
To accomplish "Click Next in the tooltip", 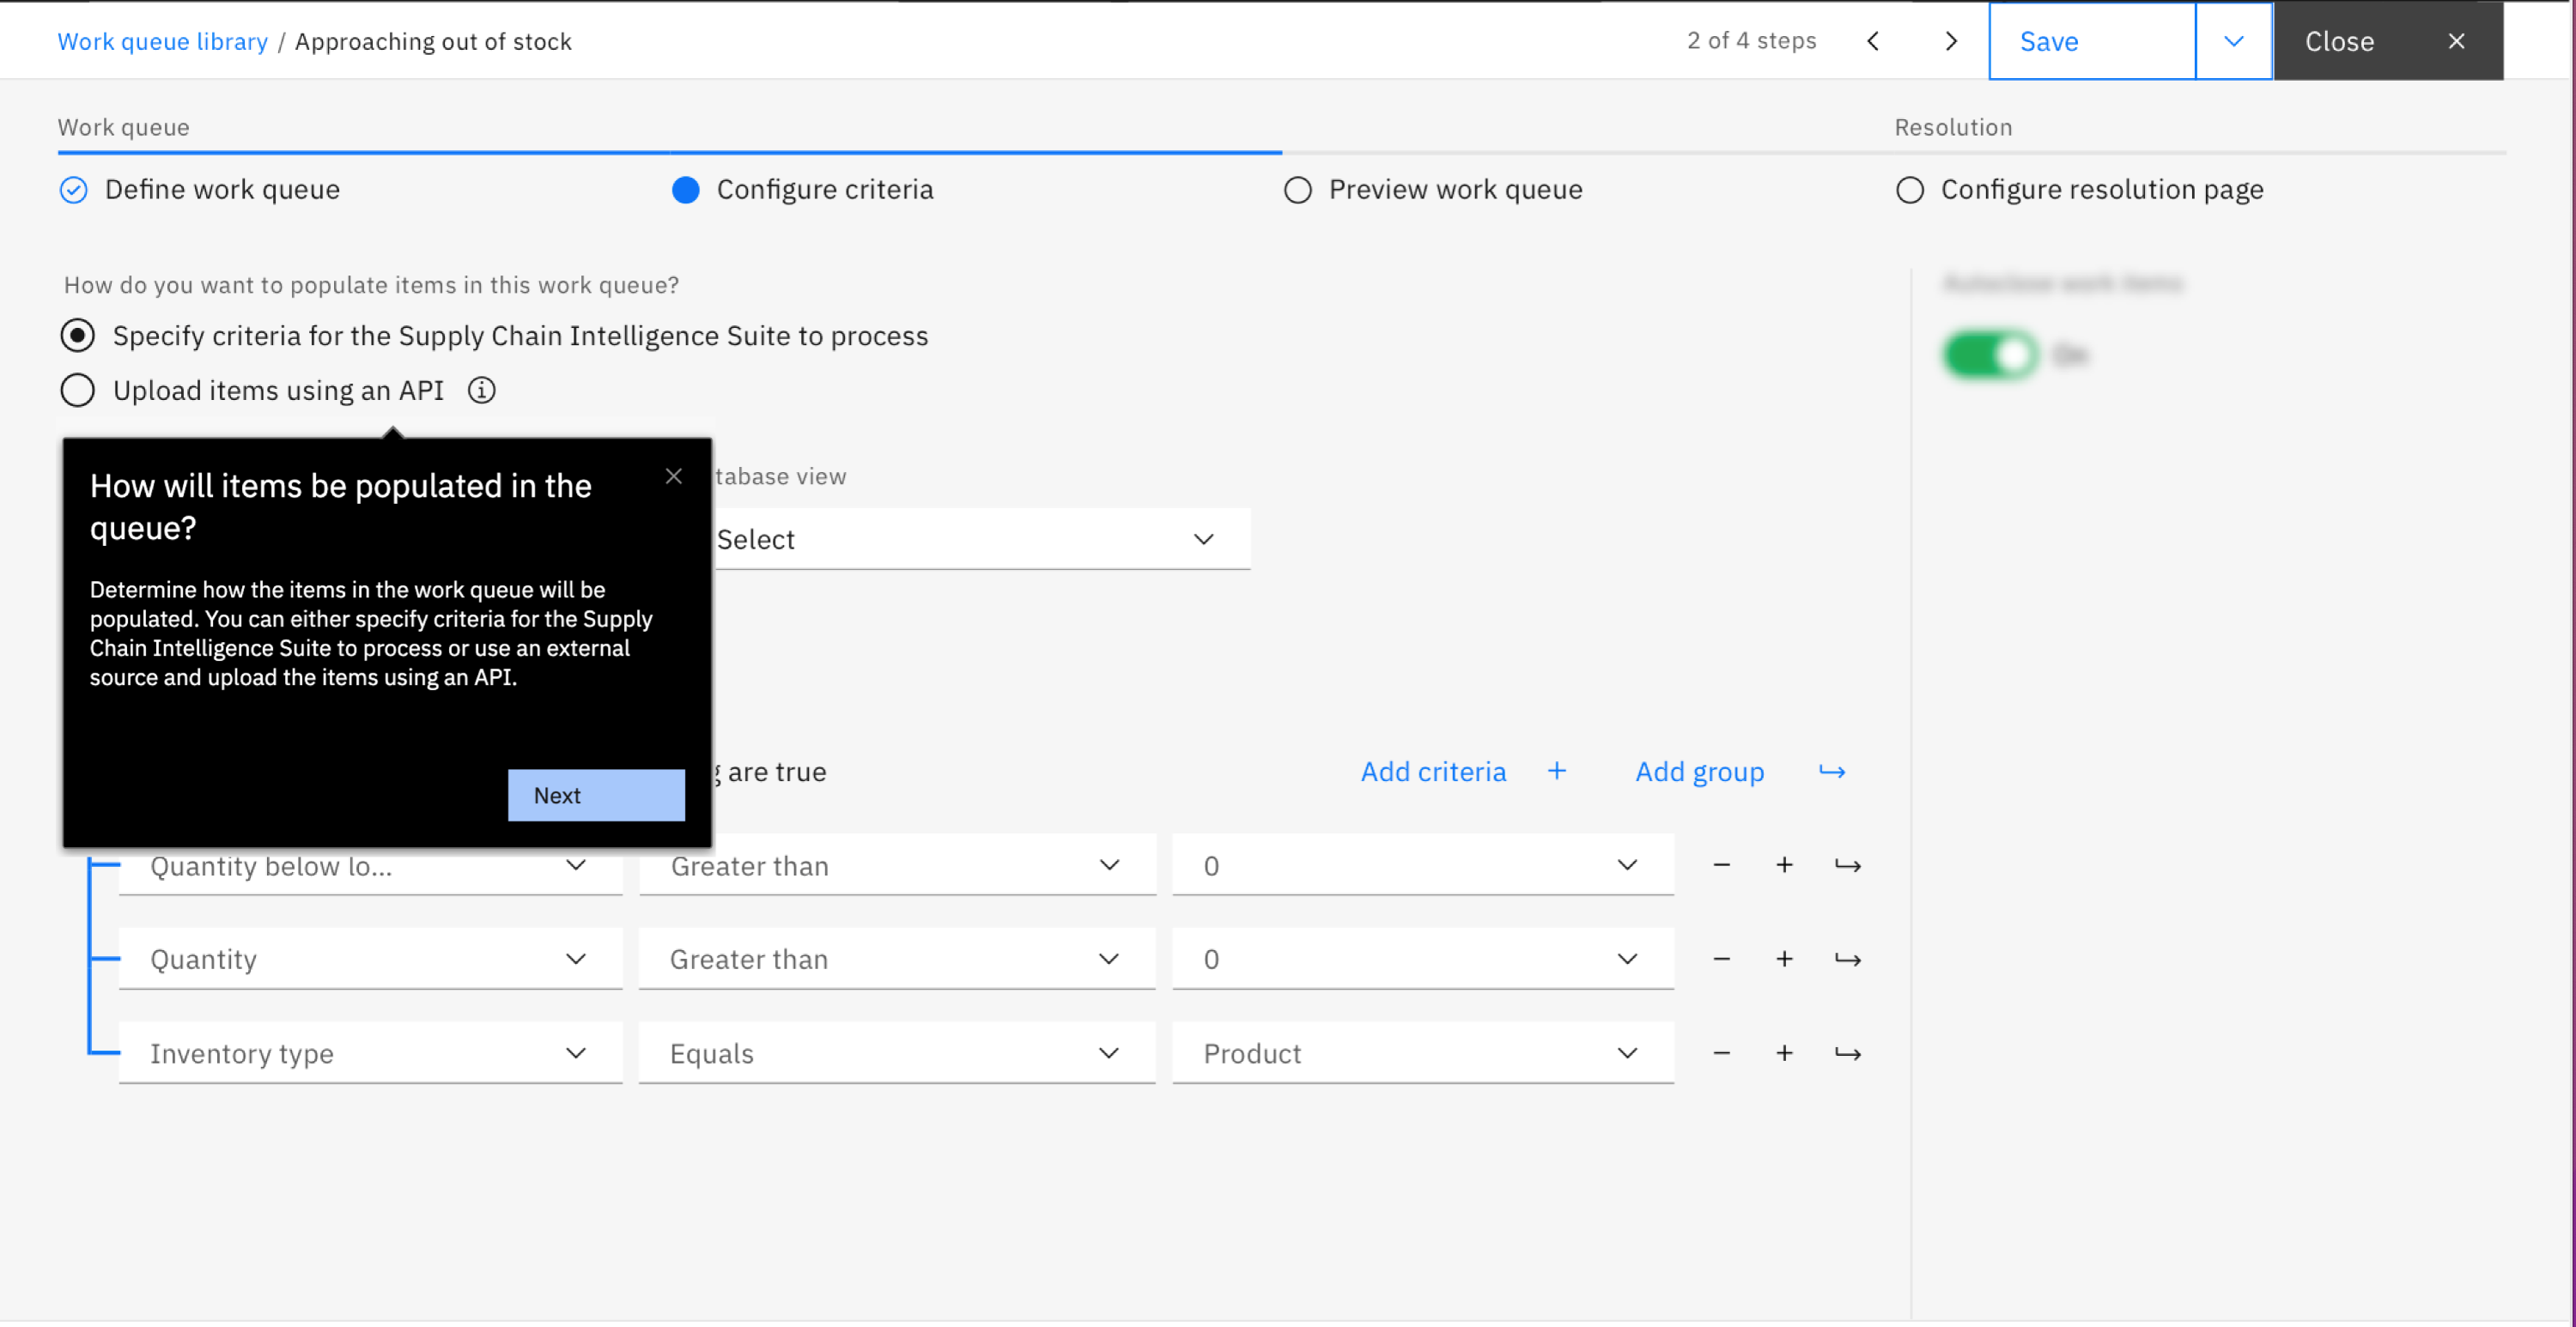I will click(x=596, y=795).
